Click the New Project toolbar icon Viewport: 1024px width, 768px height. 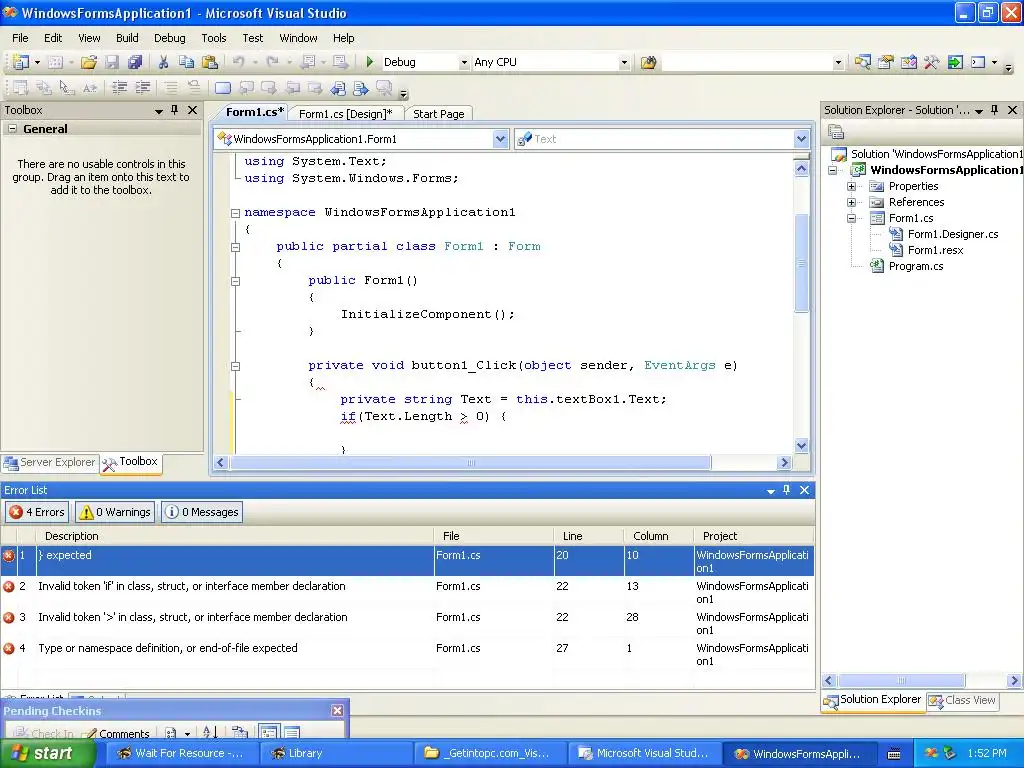tap(20, 62)
